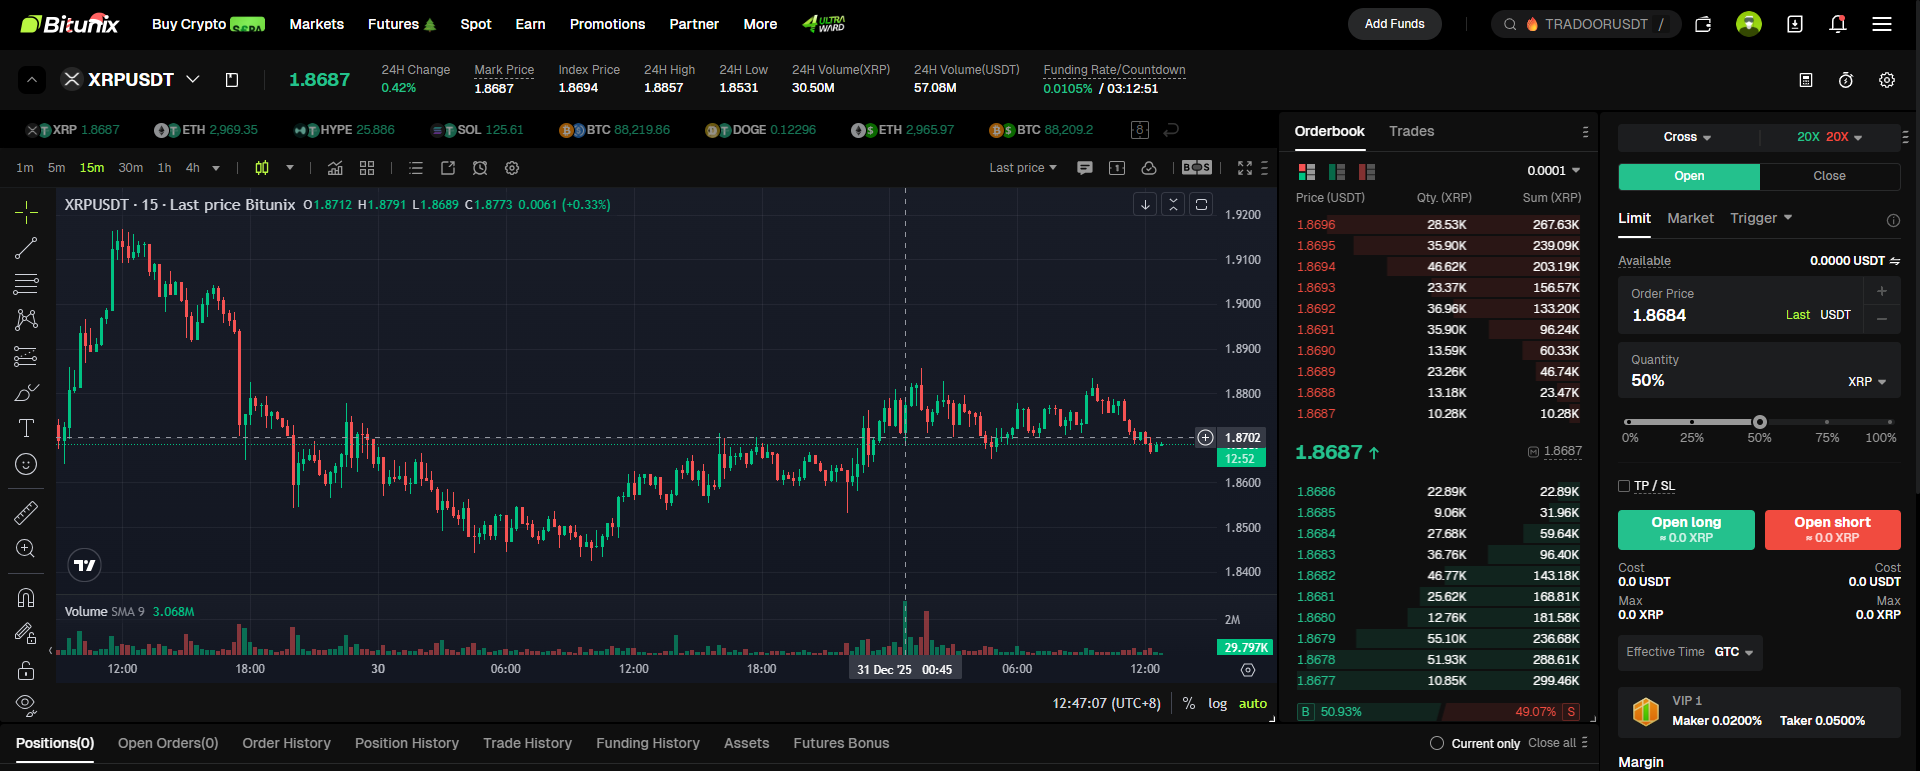Switch to Trades tab in orderbook

(x=1411, y=131)
